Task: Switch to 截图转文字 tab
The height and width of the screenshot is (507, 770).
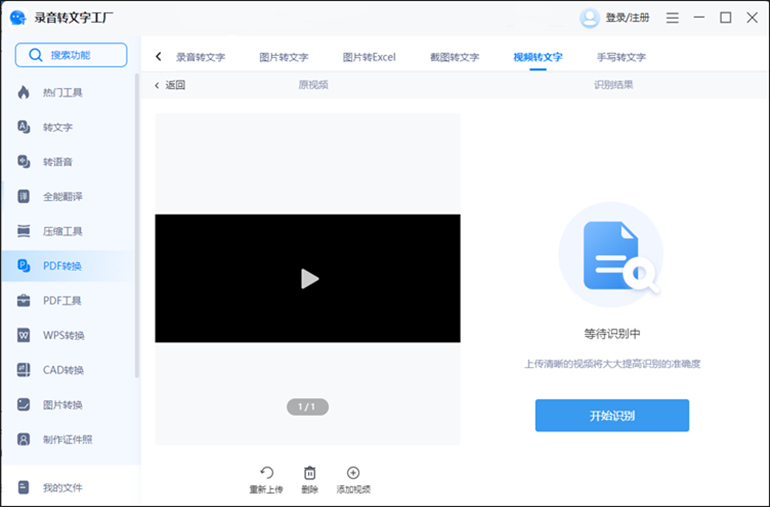Action: [455, 57]
